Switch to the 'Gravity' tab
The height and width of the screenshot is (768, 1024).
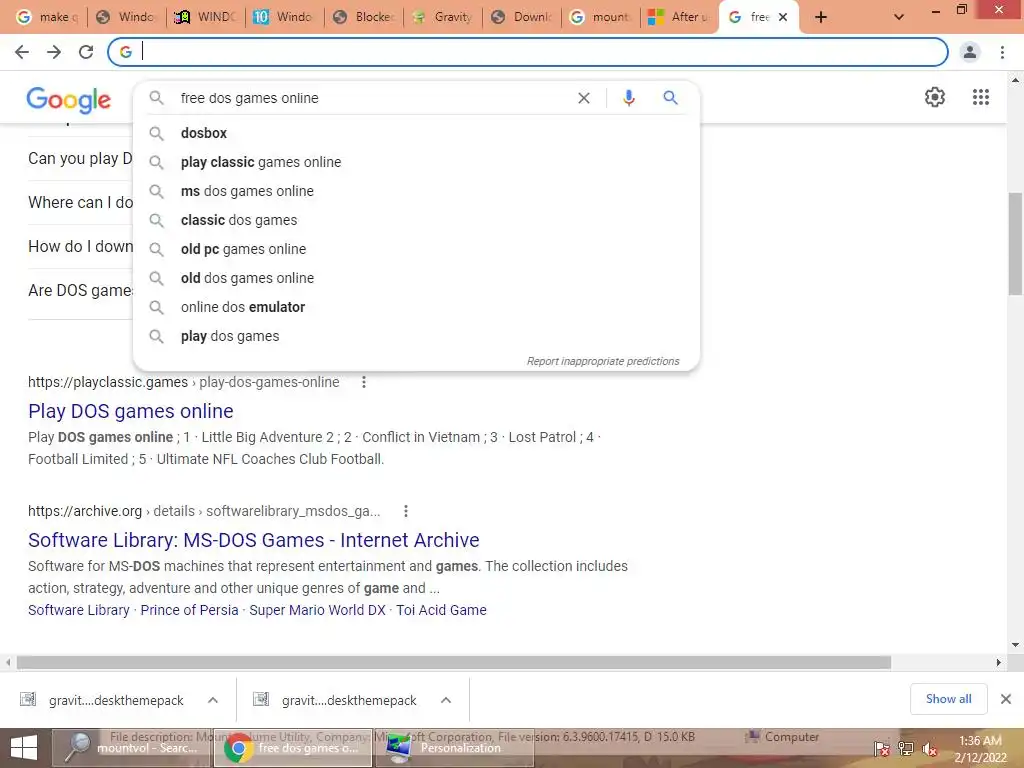point(443,17)
